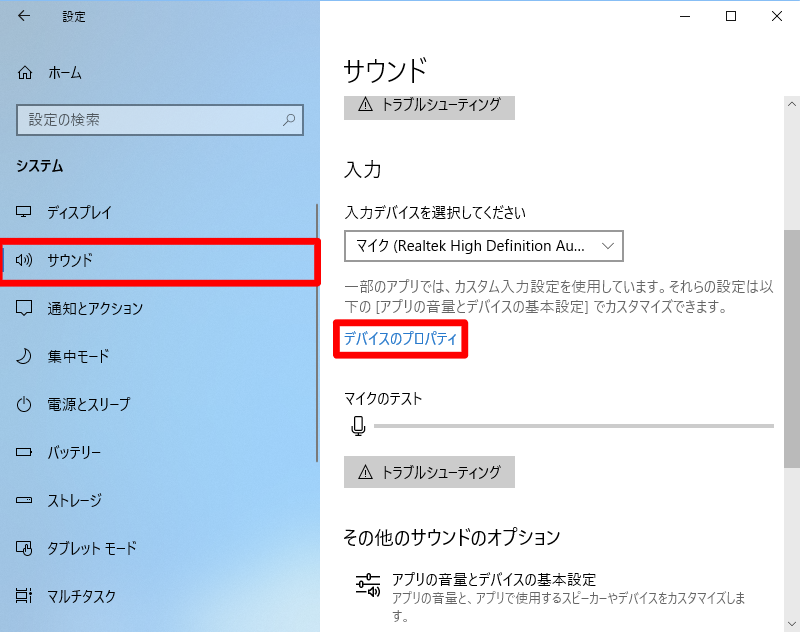
Task: Click the notification bubble icon beside 通知とアクション
Action: [24, 308]
